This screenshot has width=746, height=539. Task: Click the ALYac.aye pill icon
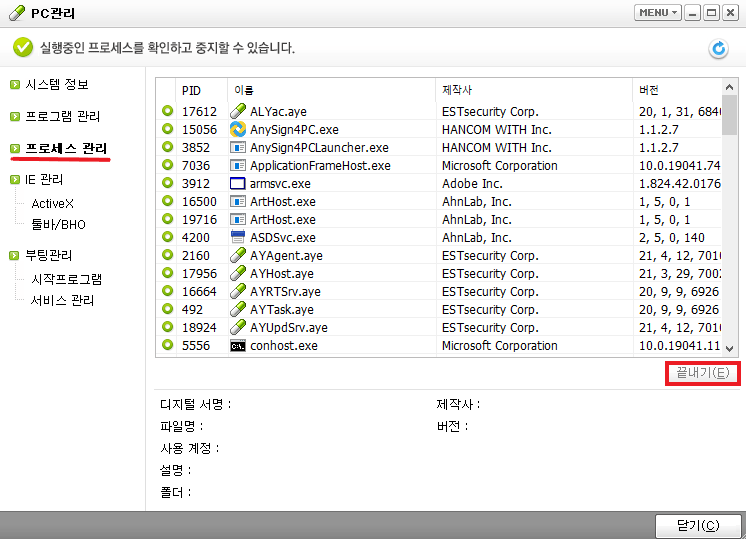[237, 111]
